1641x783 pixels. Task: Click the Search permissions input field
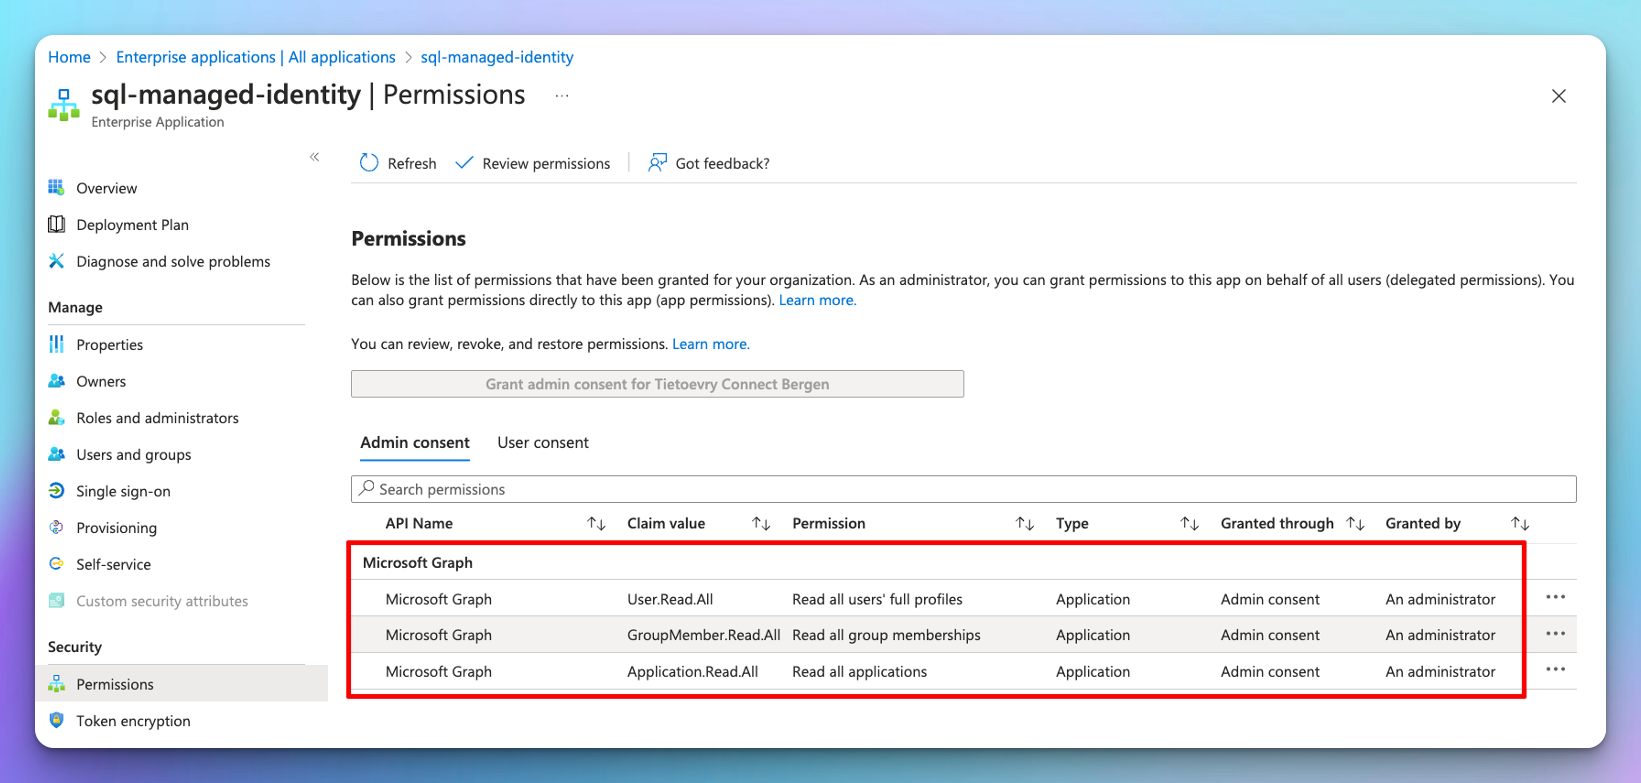tap(964, 489)
